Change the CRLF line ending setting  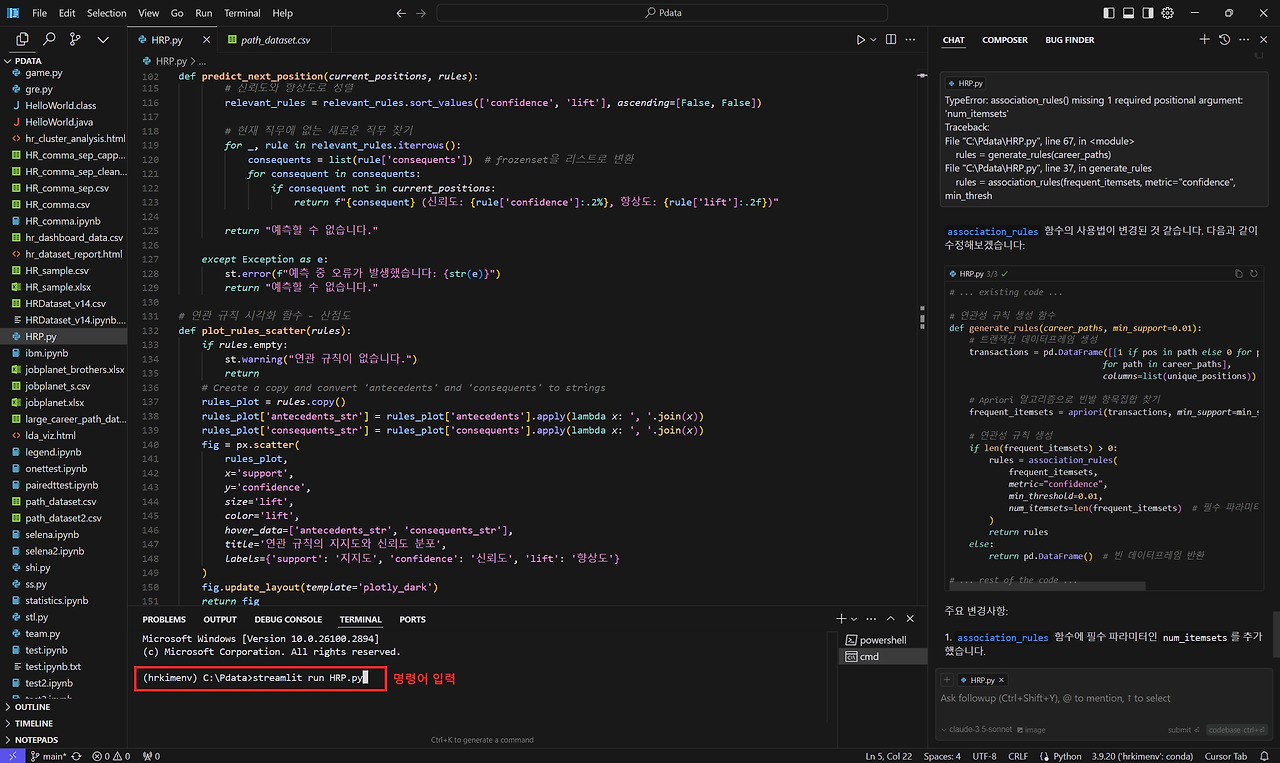1018,756
